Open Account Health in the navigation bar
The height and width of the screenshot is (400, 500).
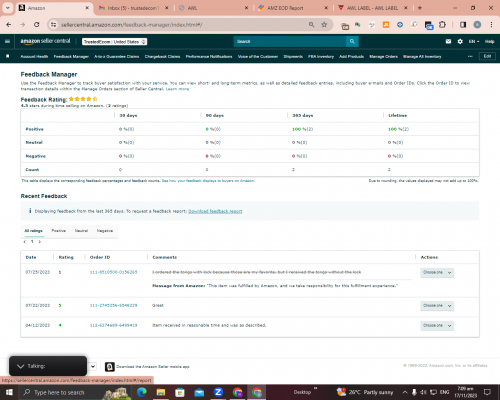(34, 56)
